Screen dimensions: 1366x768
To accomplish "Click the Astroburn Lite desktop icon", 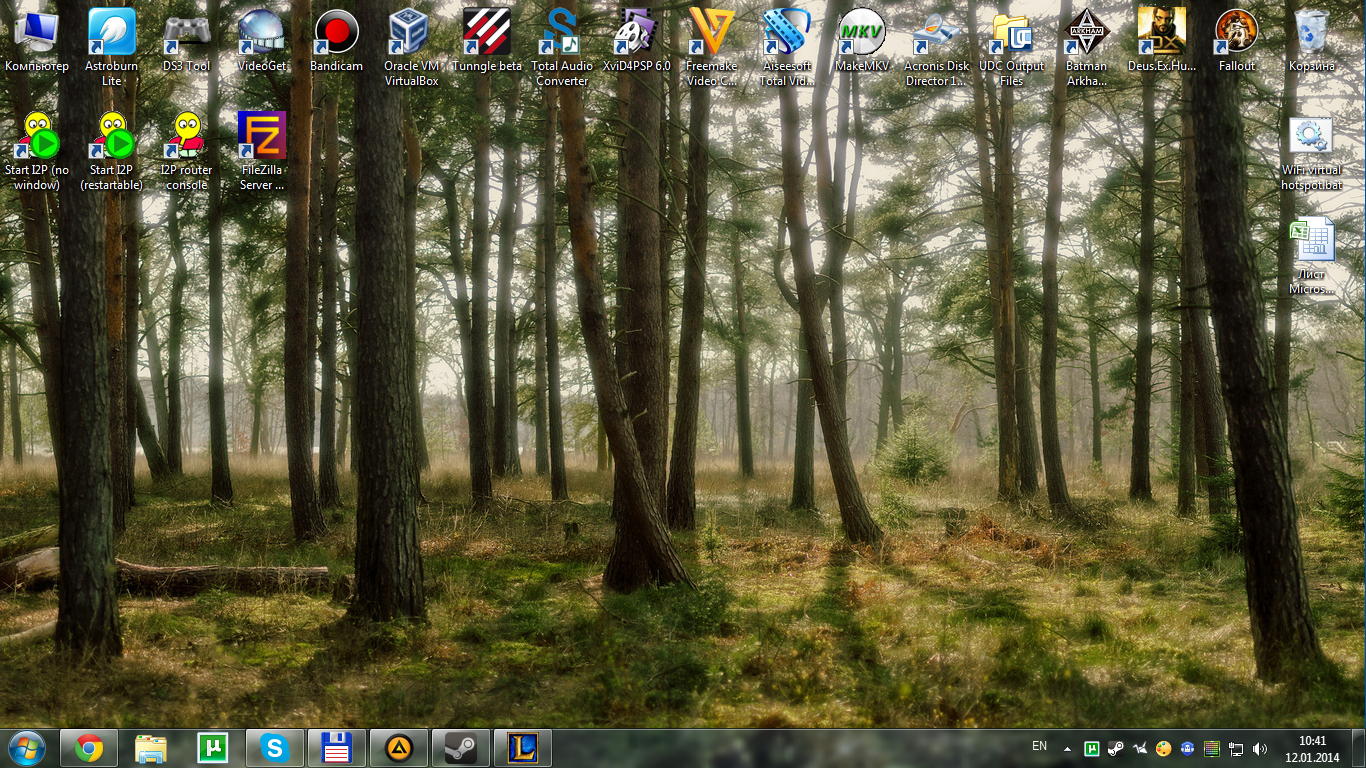I will tap(112, 33).
